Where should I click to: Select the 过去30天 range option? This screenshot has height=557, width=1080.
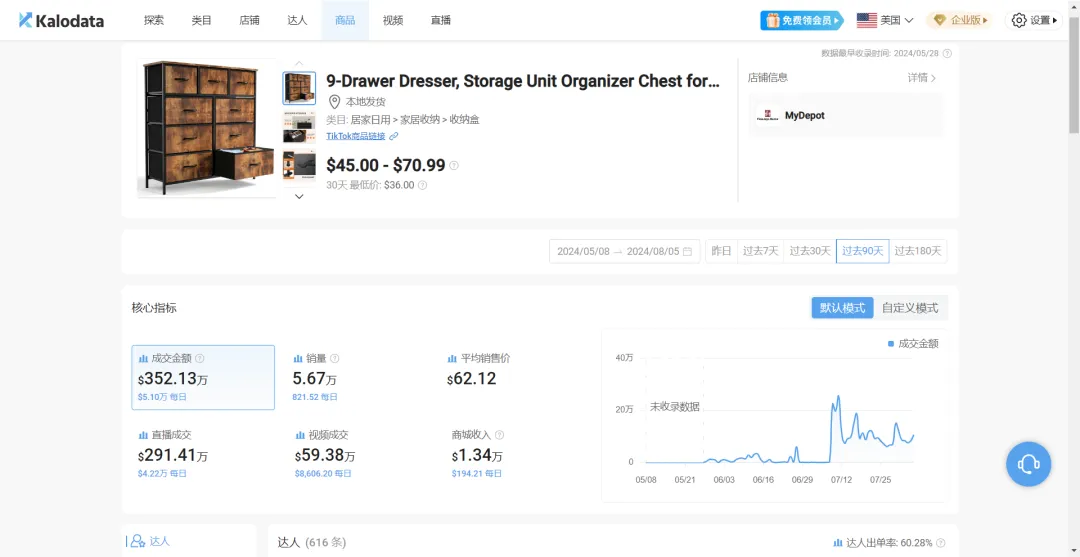pos(810,251)
